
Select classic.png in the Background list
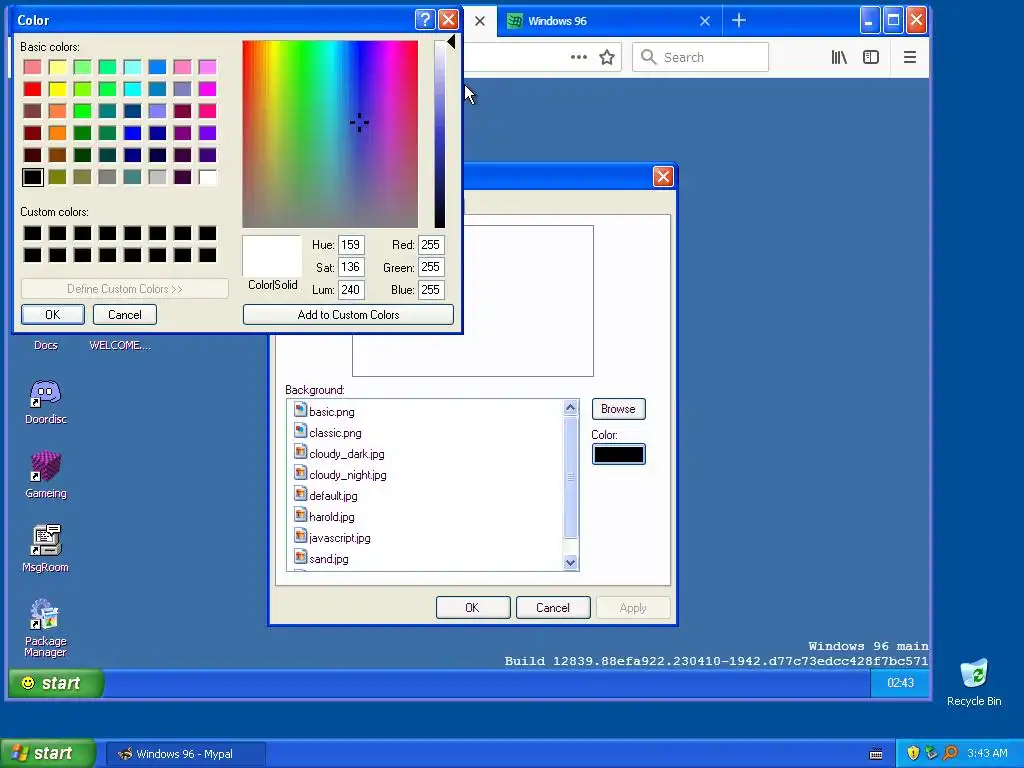(x=335, y=433)
